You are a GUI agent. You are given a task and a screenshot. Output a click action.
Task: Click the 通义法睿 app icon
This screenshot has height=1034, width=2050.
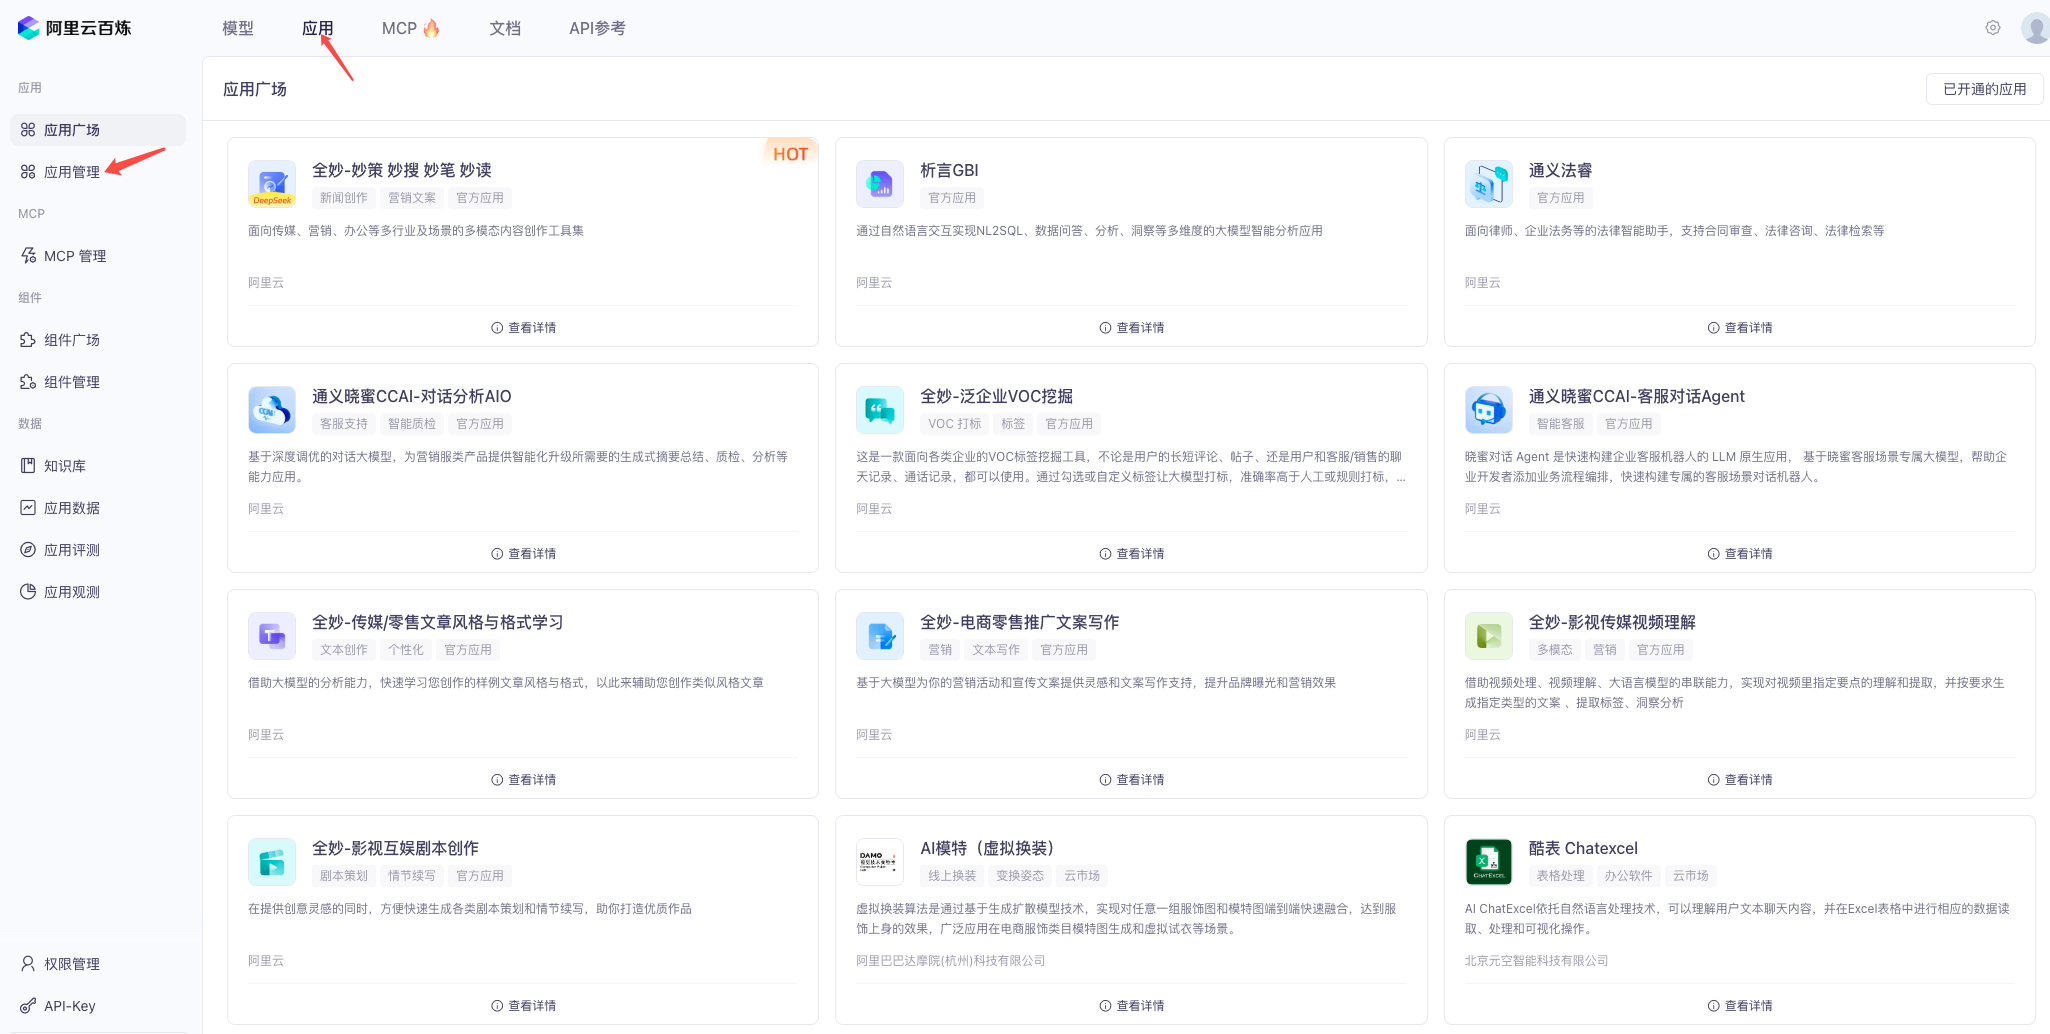click(x=1489, y=184)
